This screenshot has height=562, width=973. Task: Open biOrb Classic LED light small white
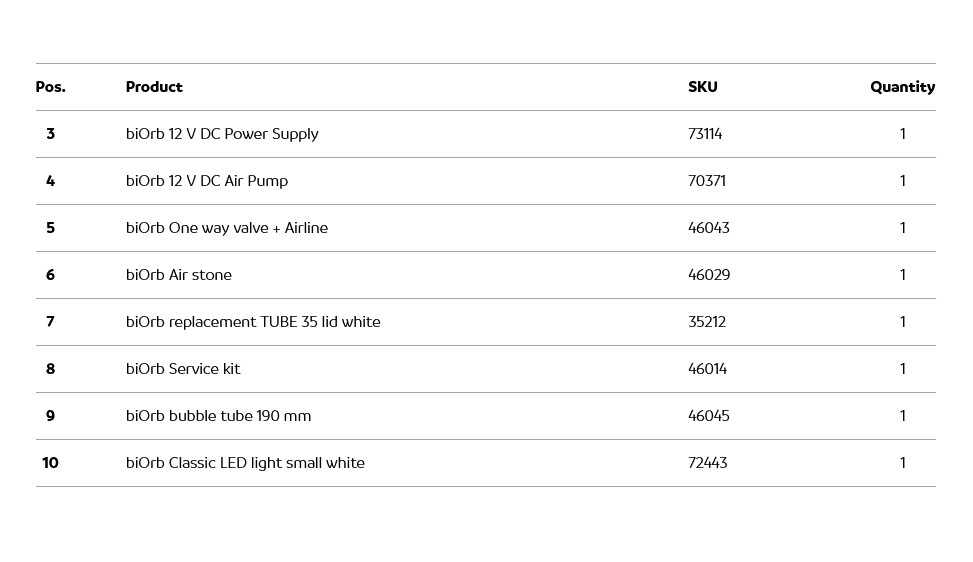pyautogui.click(x=245, y=463)
